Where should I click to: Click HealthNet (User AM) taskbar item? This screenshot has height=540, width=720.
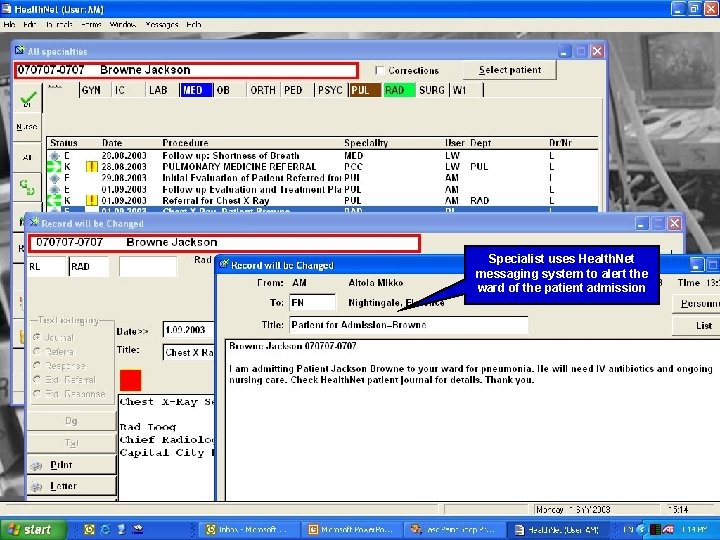(x=557, y=529)
